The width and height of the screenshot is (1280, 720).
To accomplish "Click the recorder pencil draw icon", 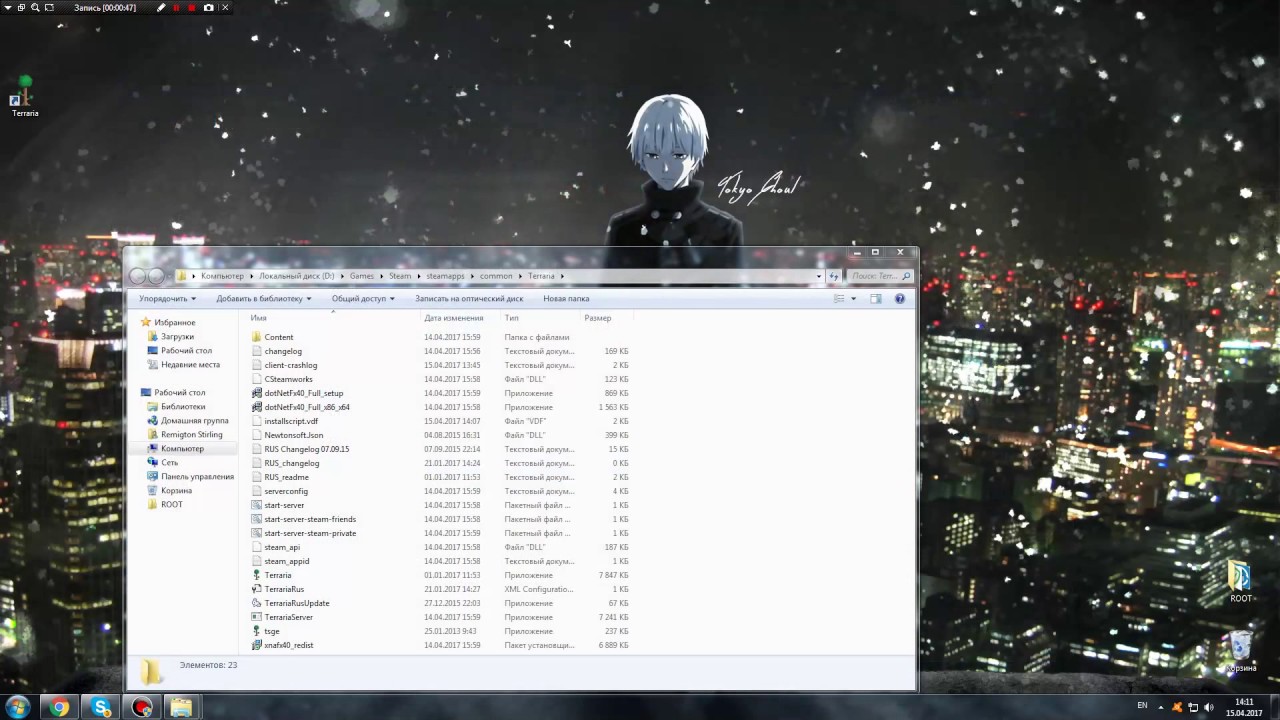I will pos(162,7).
